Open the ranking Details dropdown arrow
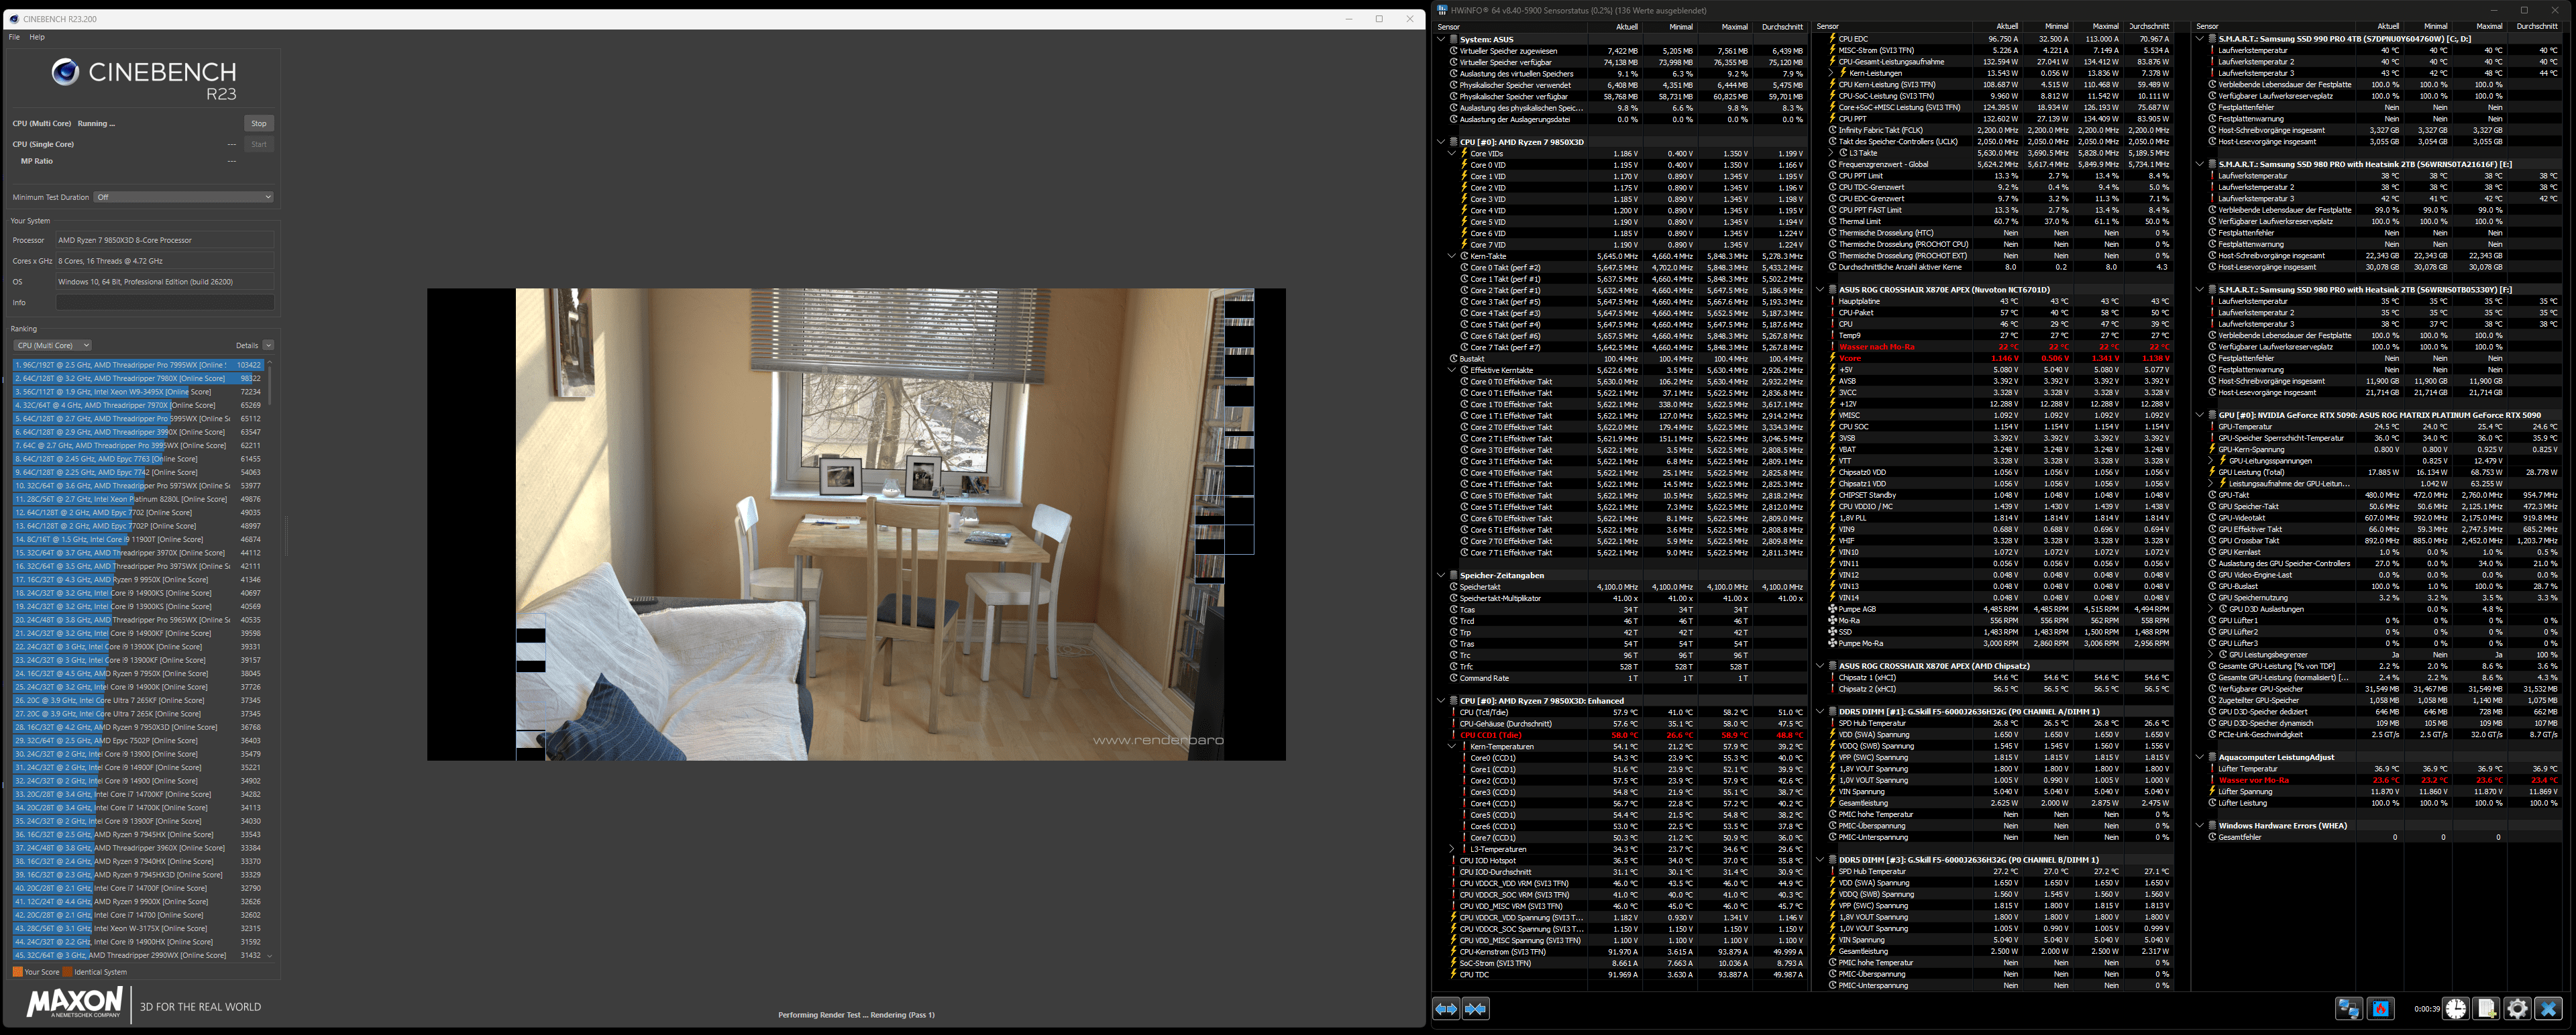Image resolution: width=2576 pixels, height=1035 pixels. pyautogui.click(x=268, y=345)
